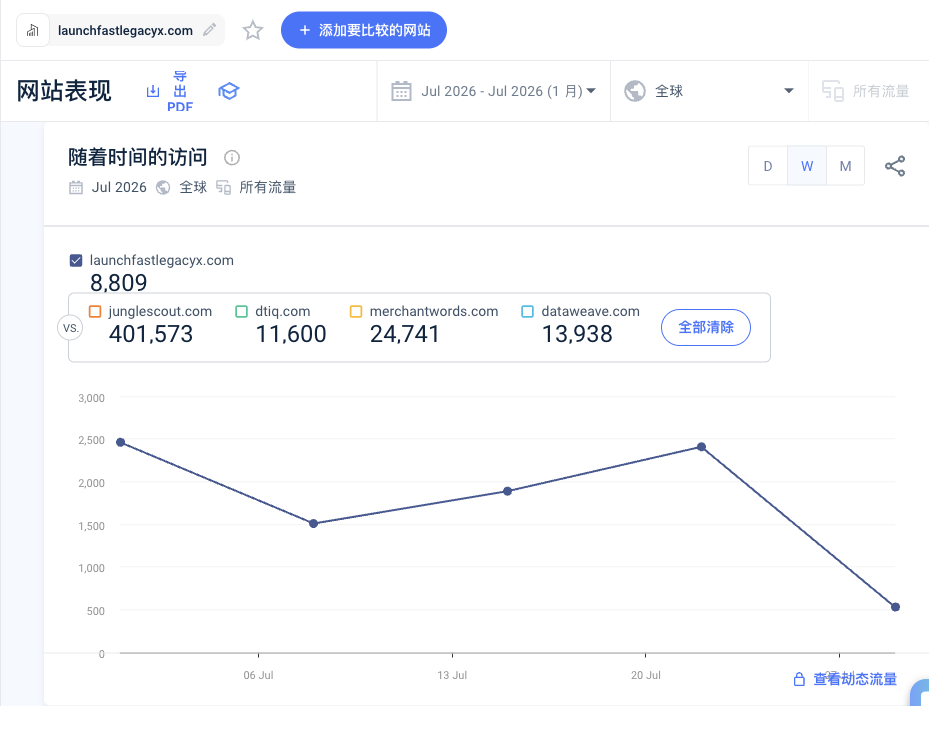Click the 导出 PDF link
The height and width of the screenshot is (742, 929).
(x=180, y=91)
